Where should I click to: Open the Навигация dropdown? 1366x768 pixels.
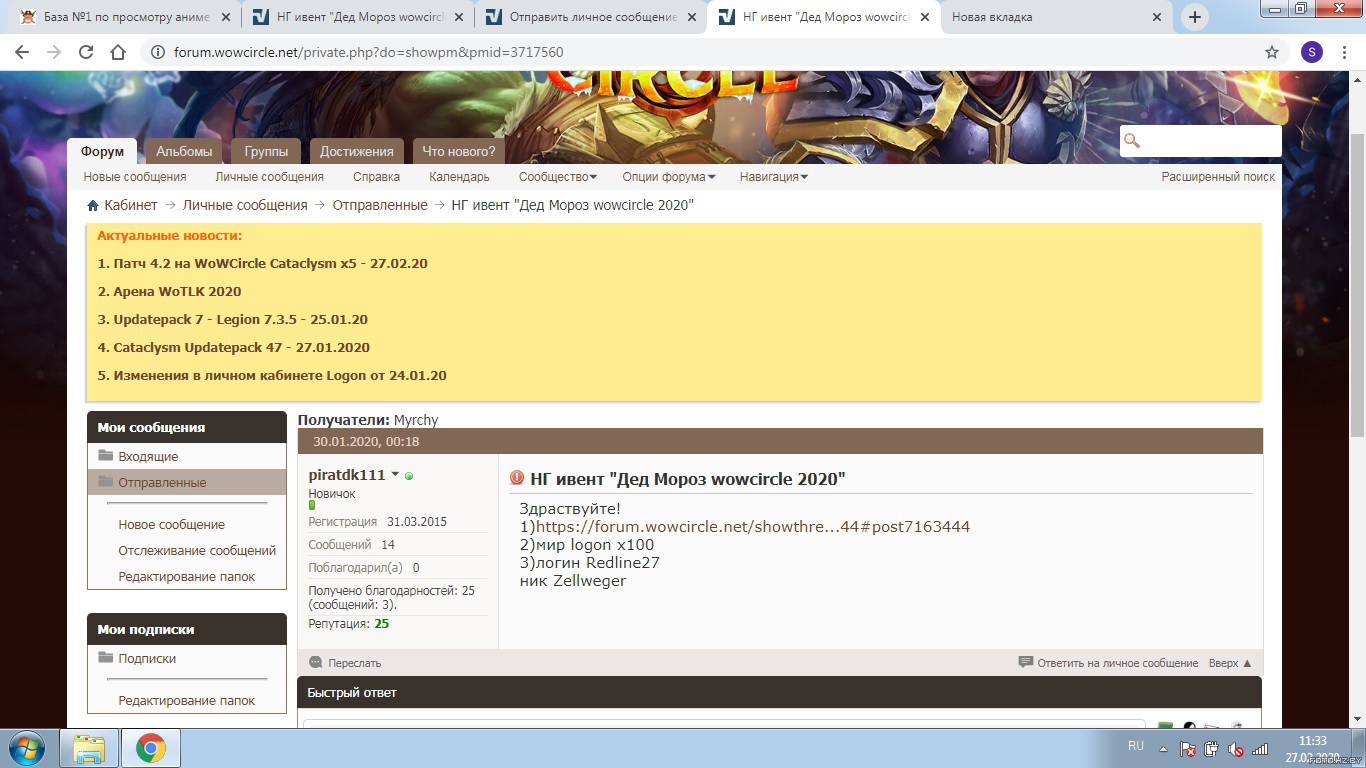tap(773, 177)
